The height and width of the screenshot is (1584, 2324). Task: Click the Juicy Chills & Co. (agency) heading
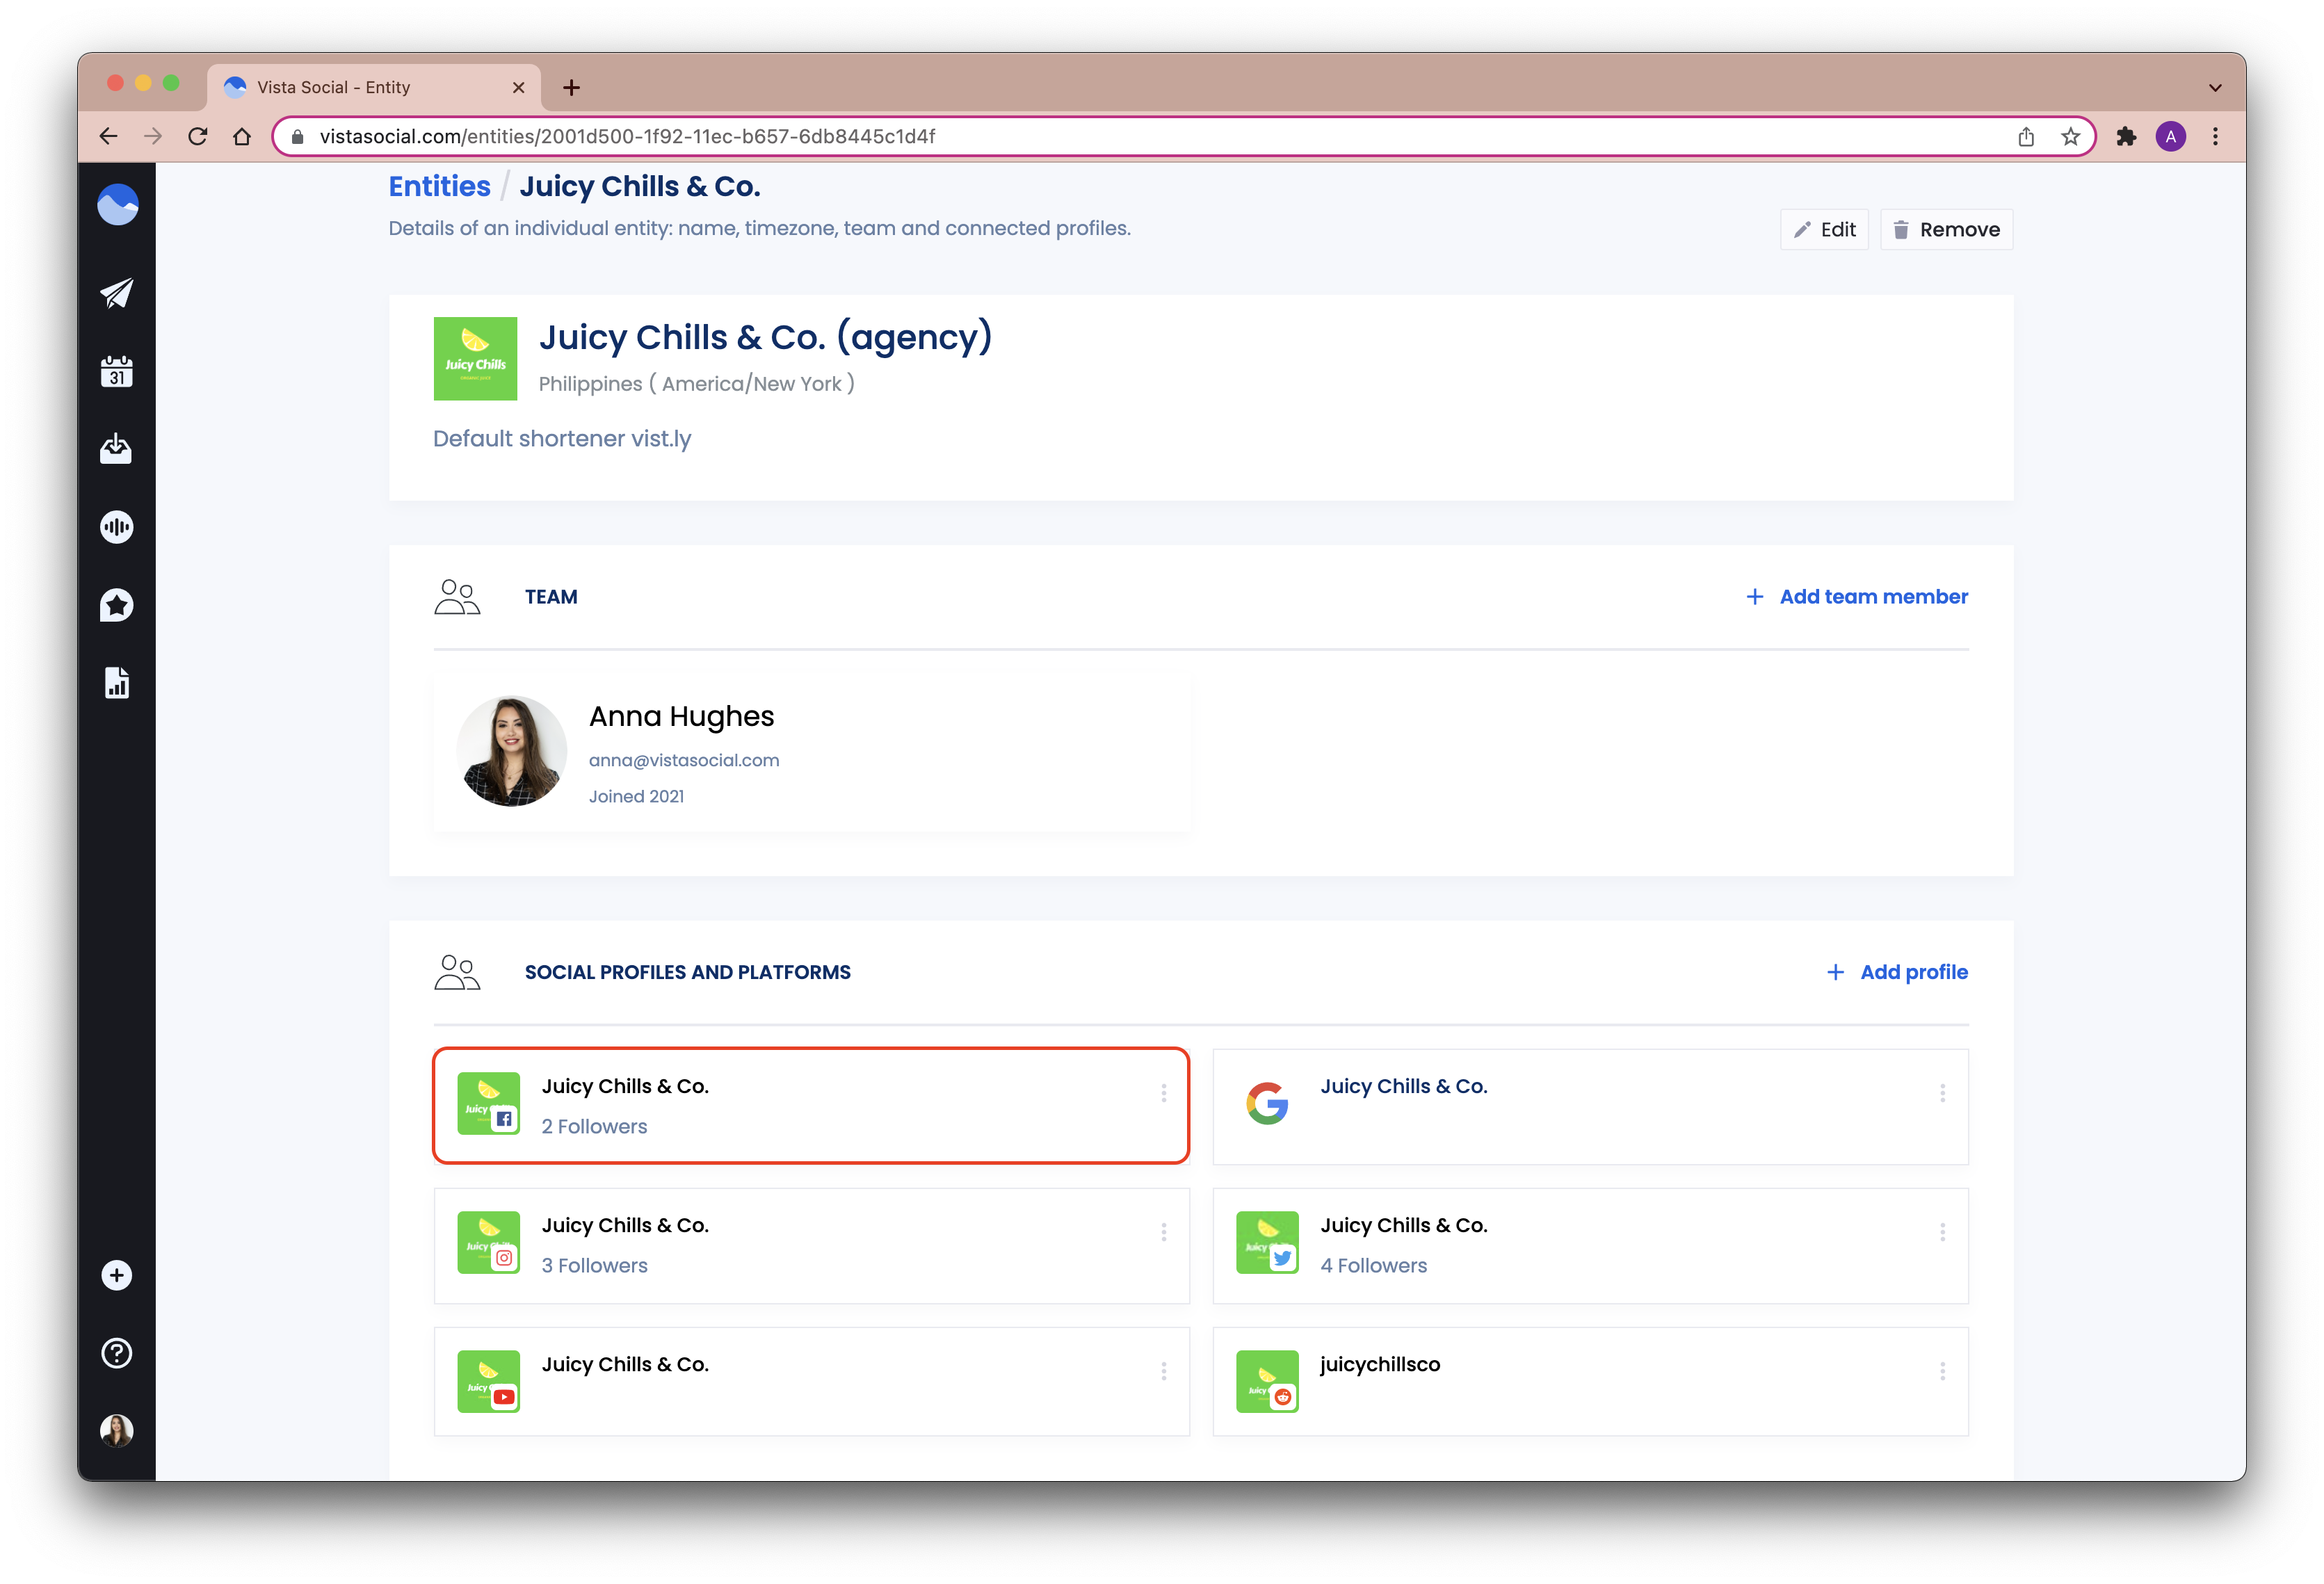click(765, 337)
